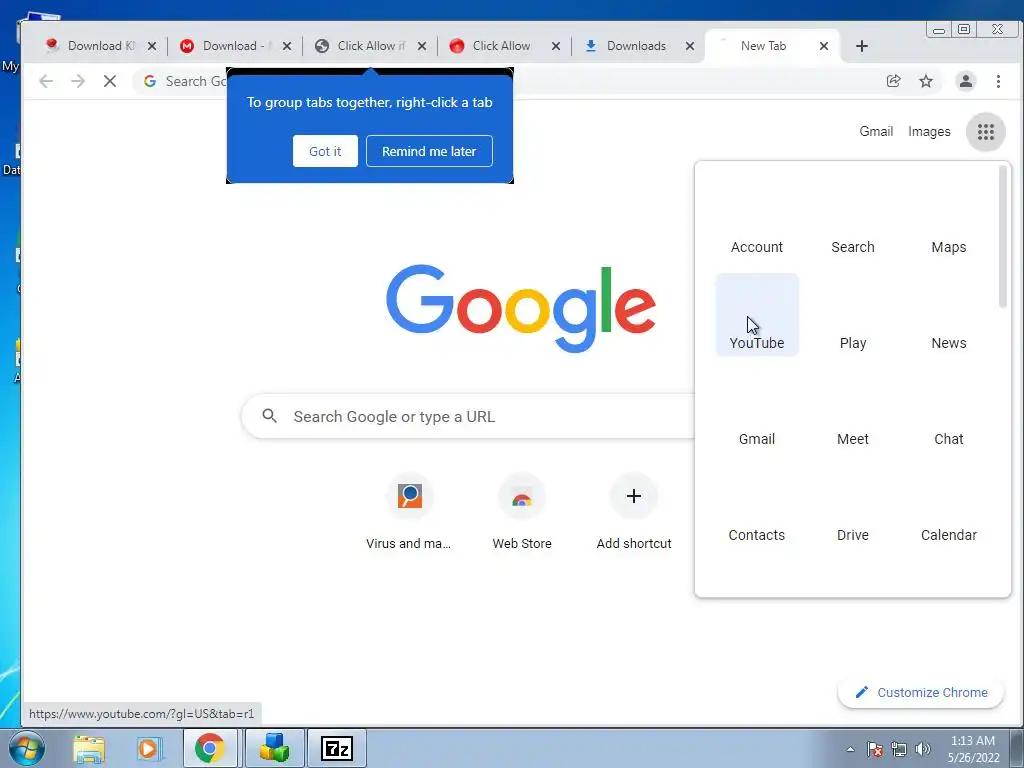Stop loading the page with X button
Viewport: 1024px width, 768px height.
point(110,81)
